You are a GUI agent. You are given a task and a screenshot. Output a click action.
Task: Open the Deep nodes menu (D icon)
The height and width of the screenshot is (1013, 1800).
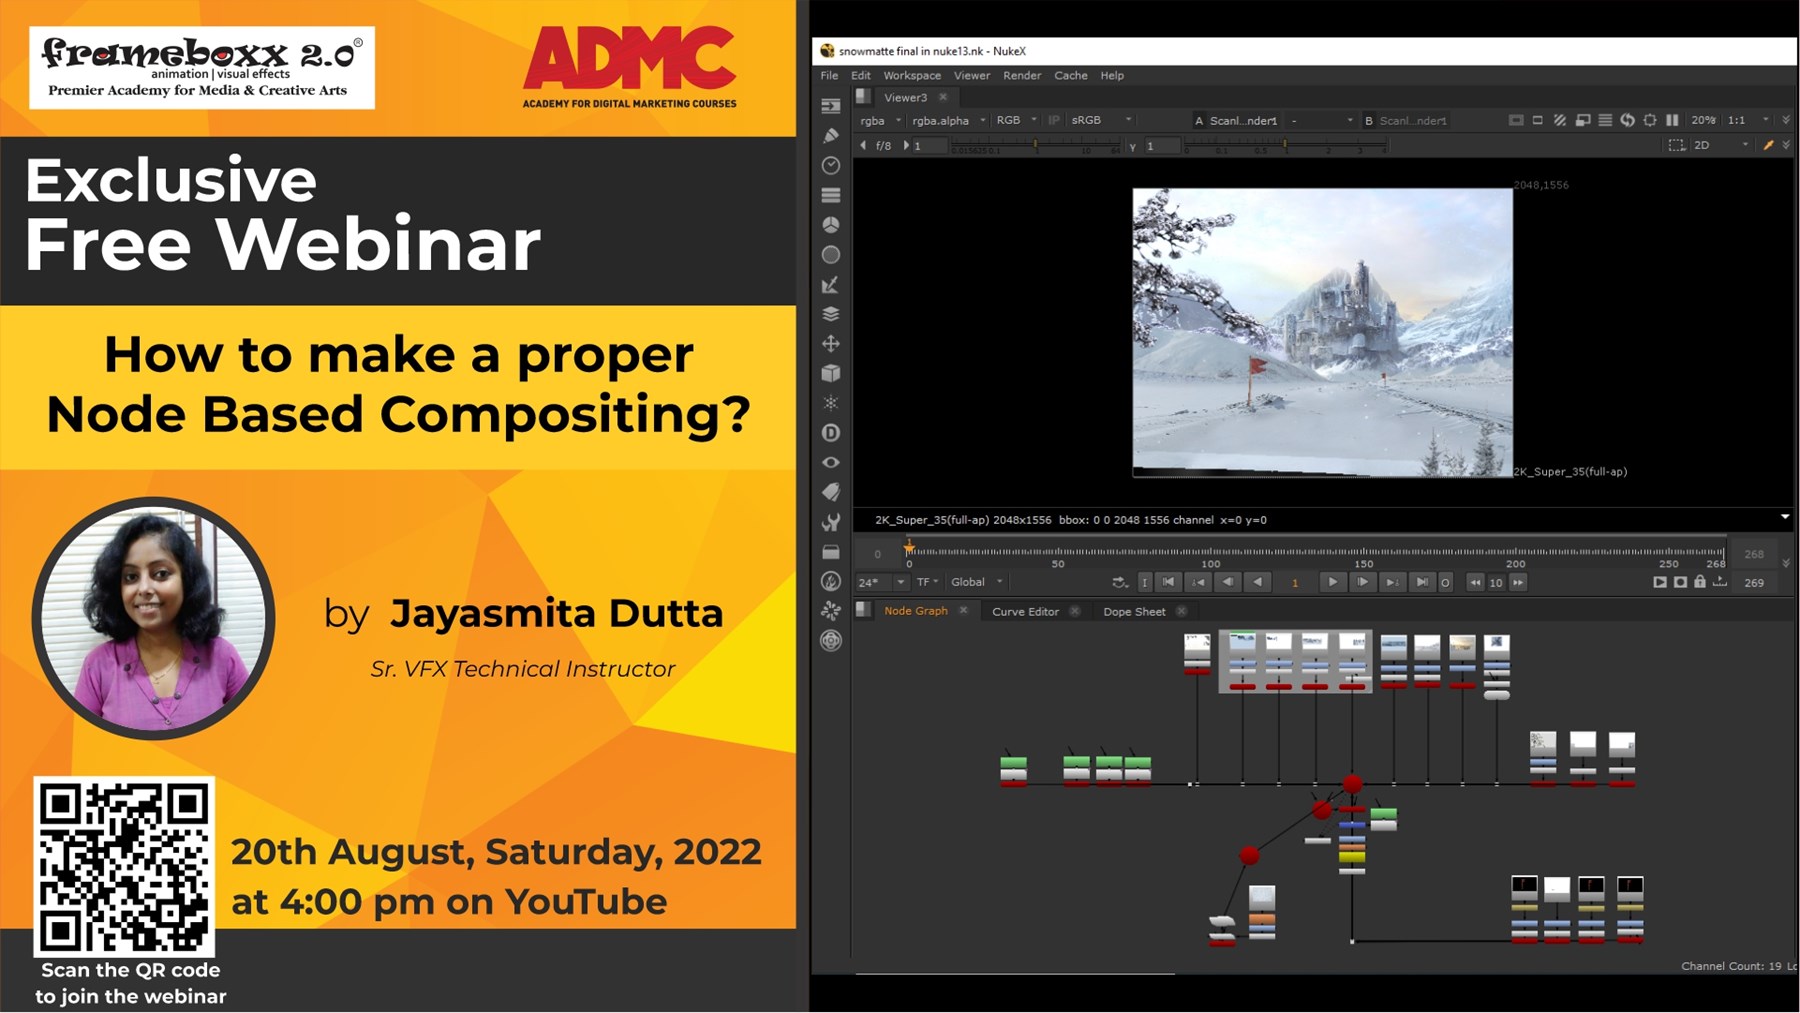click(x=830, y=433)
